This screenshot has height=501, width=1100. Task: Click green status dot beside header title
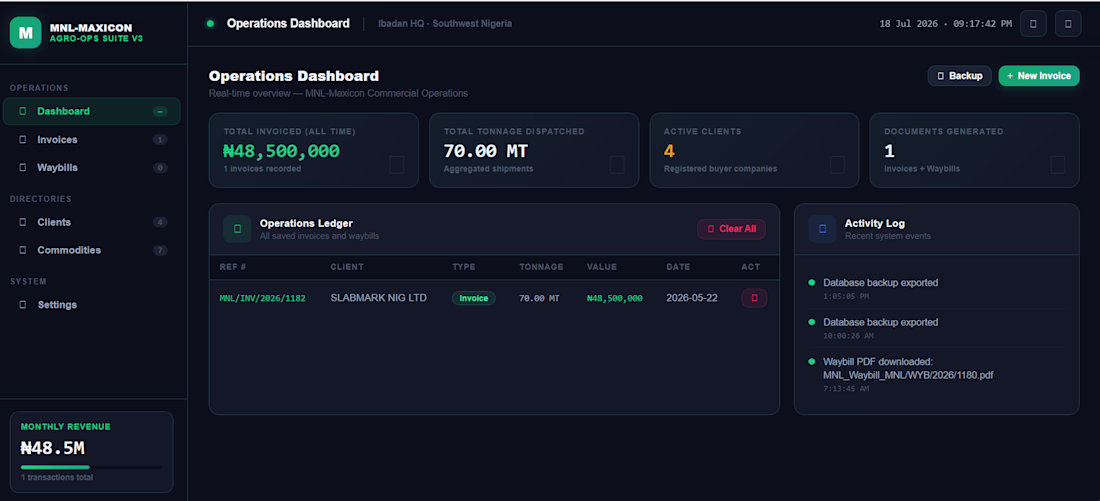(210, 24)
